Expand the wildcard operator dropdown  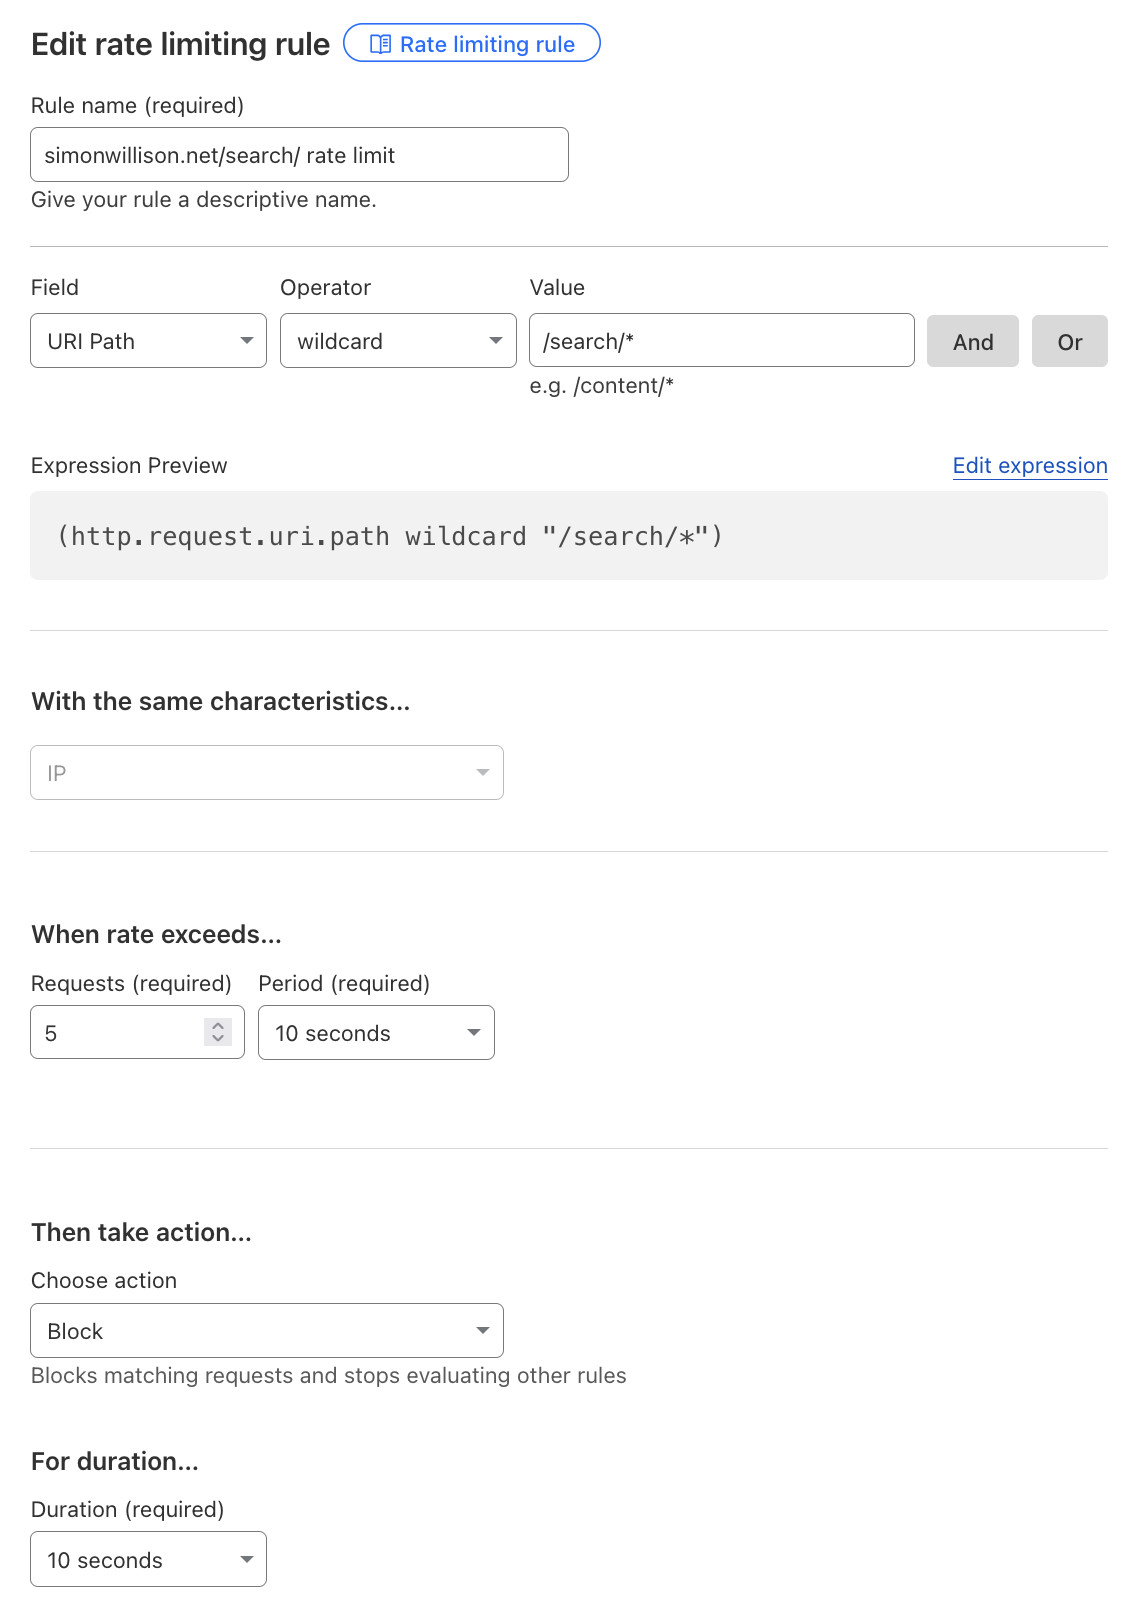point(398,341)
